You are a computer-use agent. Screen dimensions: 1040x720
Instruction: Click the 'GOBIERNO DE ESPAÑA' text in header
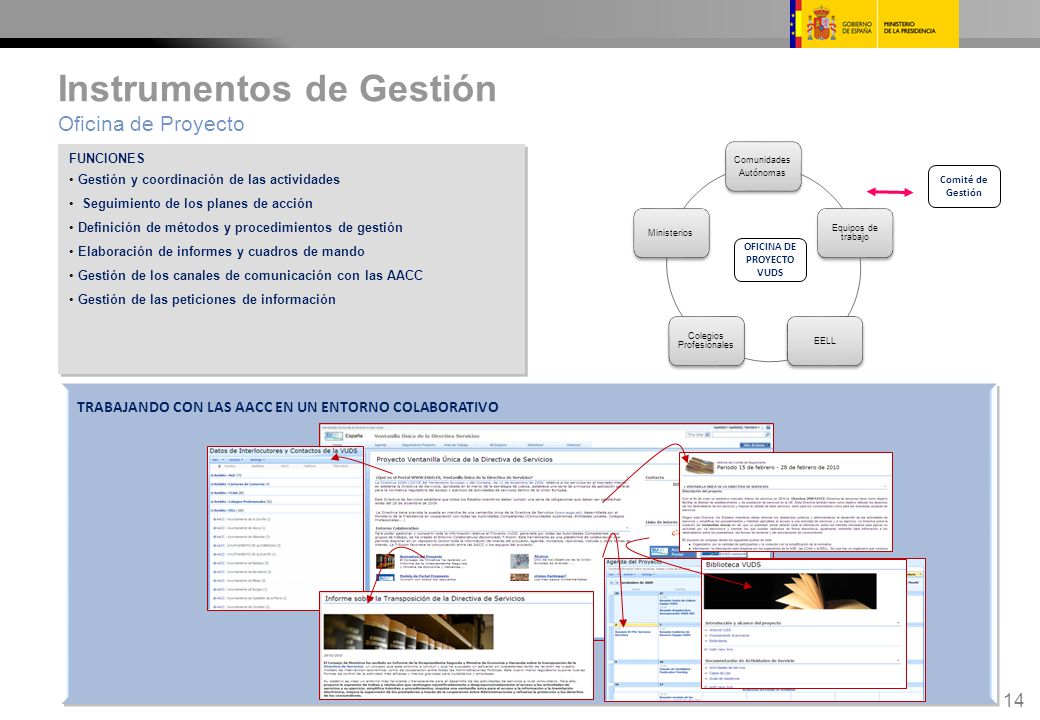(857, 27)
